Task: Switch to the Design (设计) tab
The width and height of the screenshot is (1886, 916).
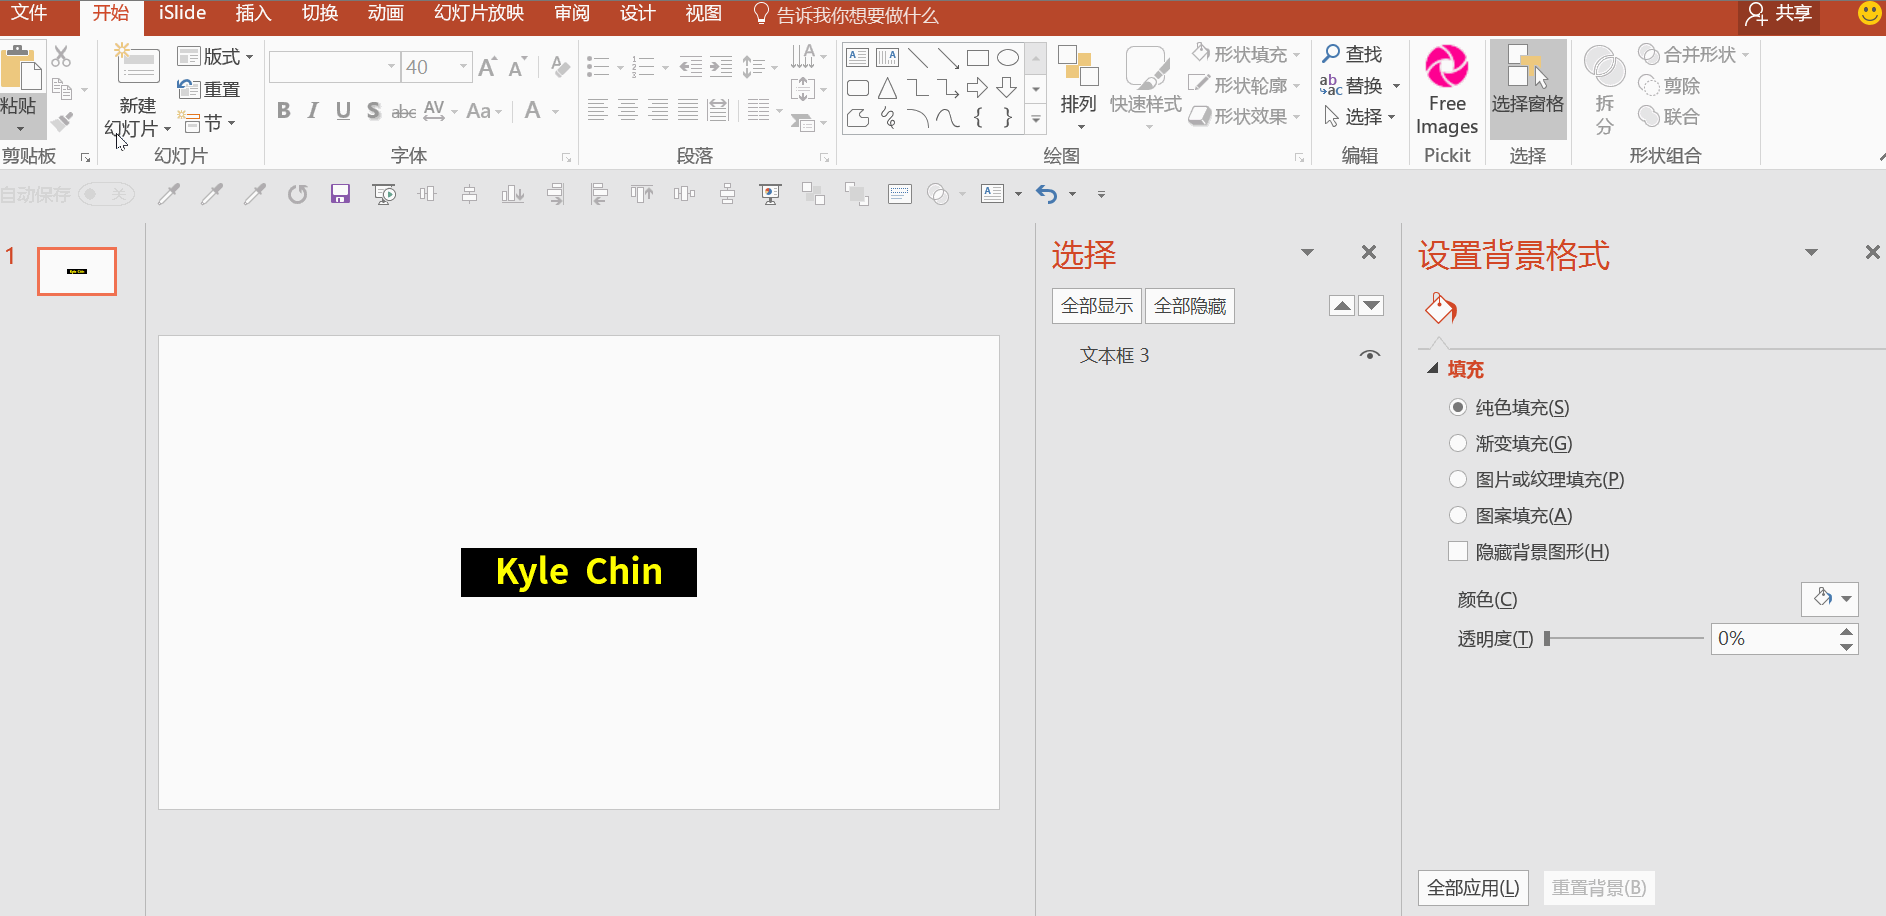Action: pyautogui.click(x=637, y=14)
